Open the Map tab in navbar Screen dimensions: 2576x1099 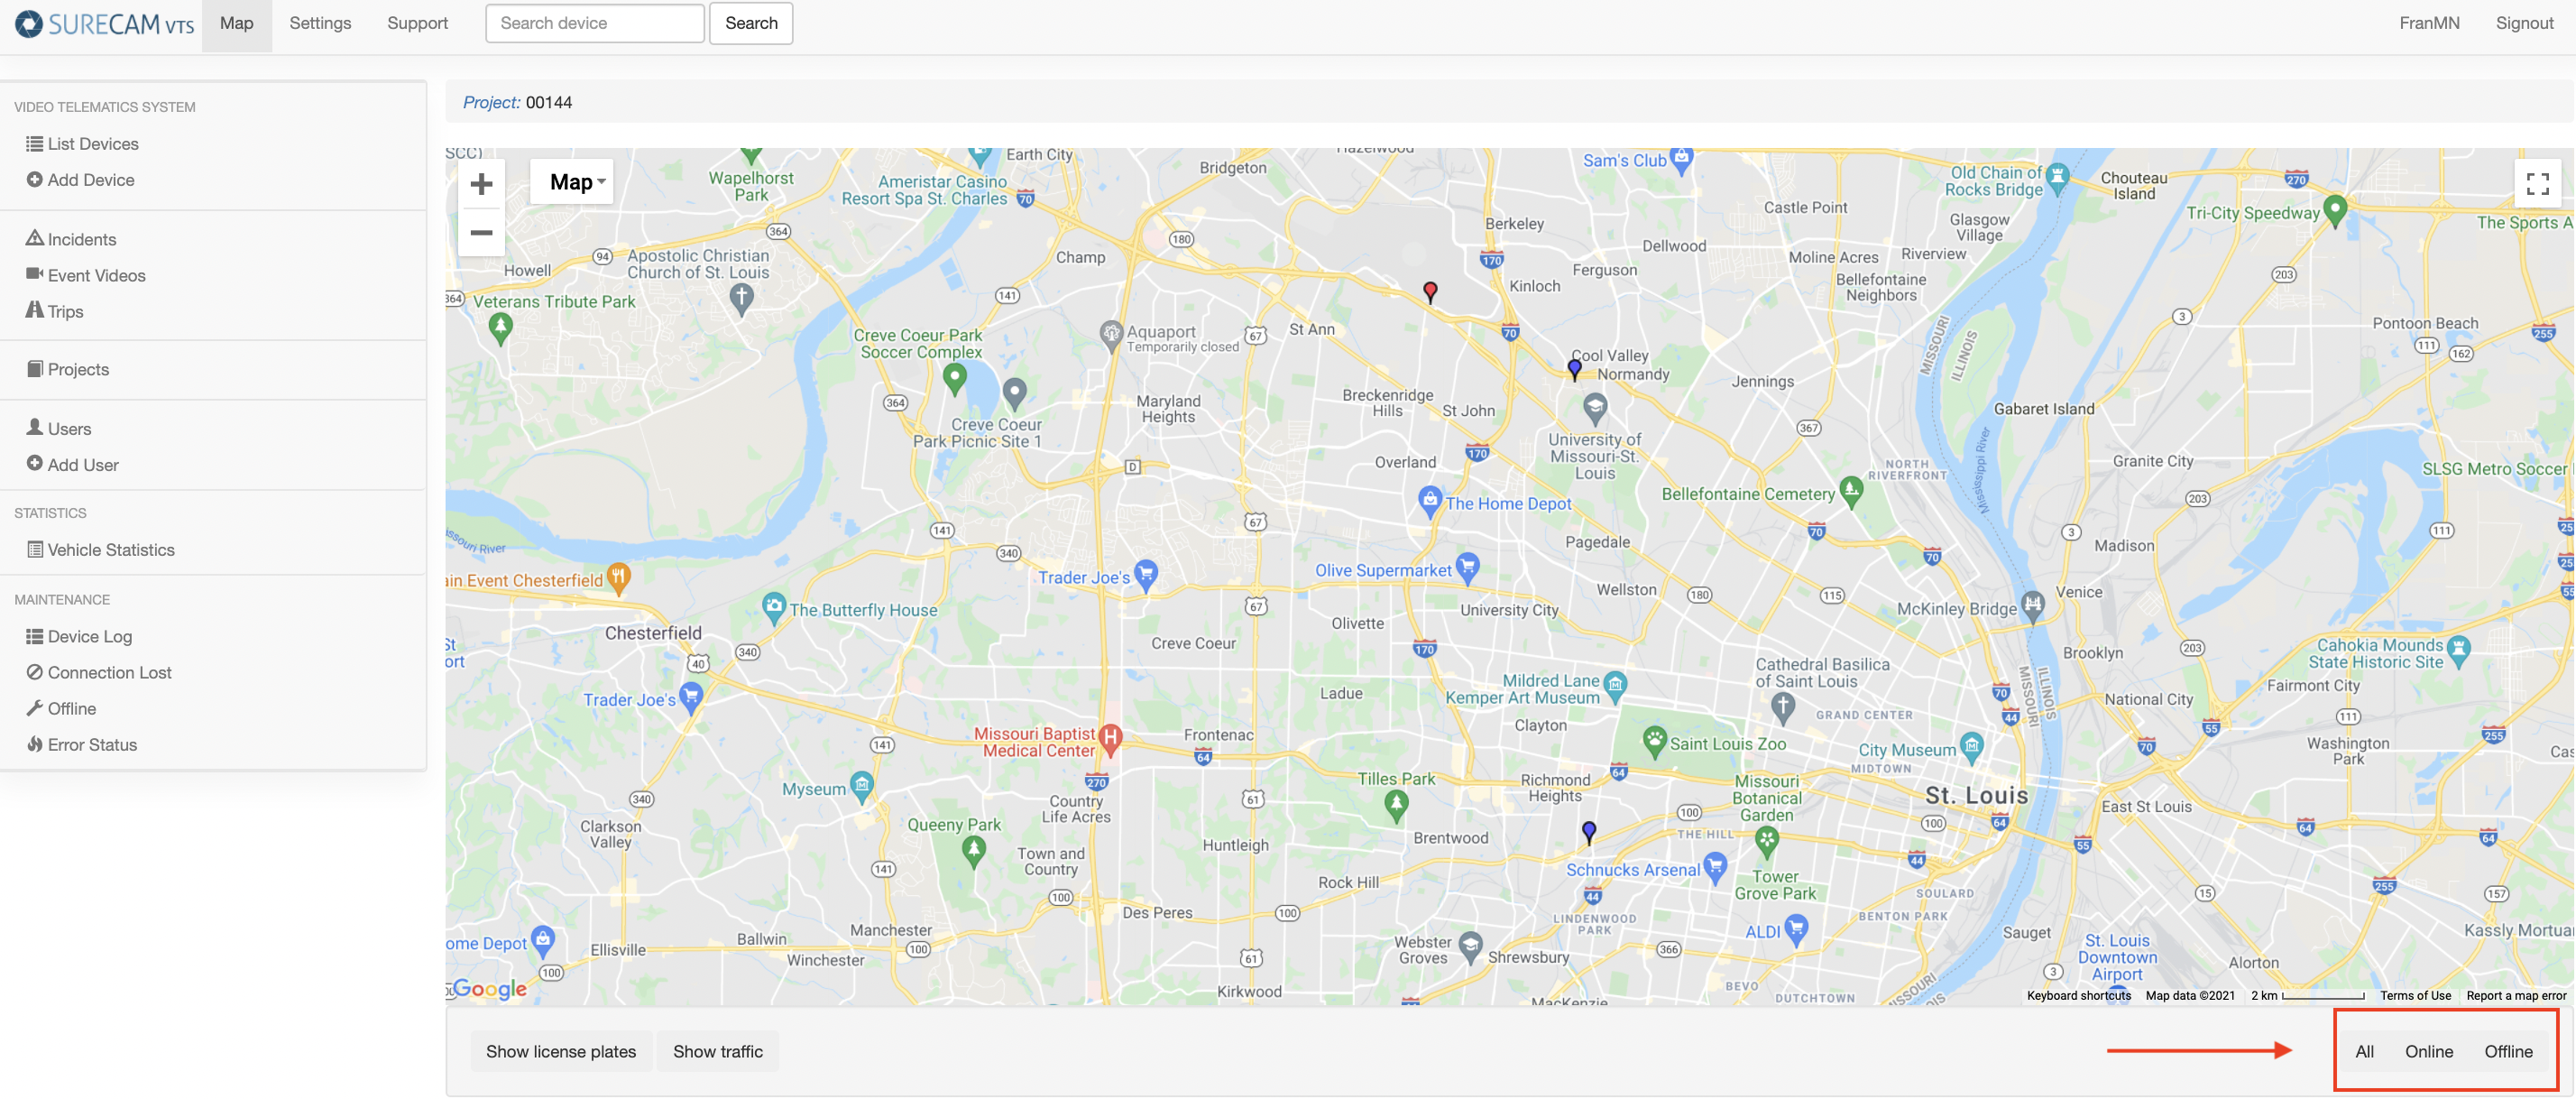point(236,24)
